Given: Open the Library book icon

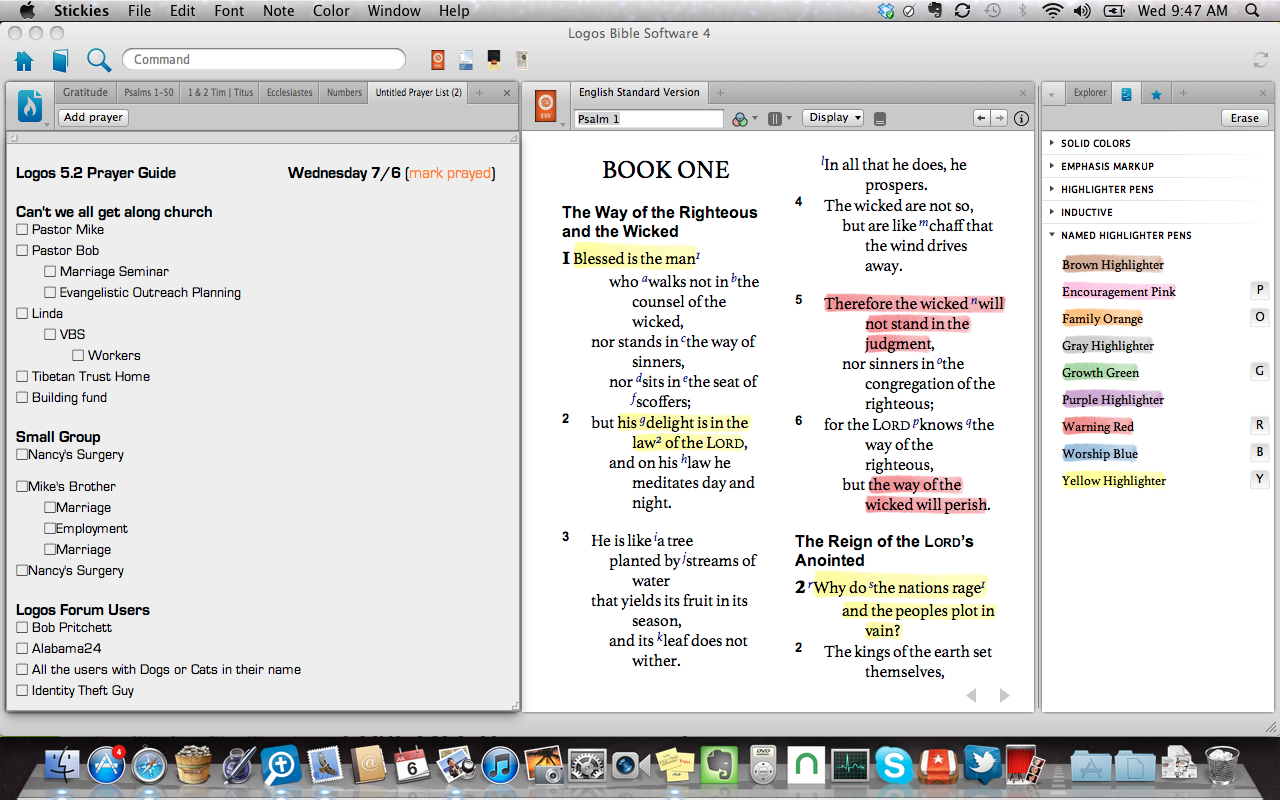Looking at the screenshot, I should click(x=60, y=61).
